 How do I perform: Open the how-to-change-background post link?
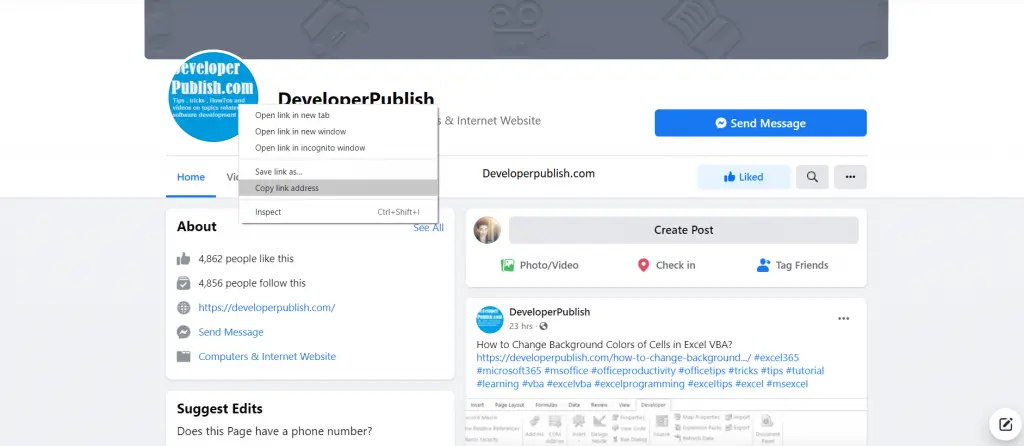click(614, 358)
